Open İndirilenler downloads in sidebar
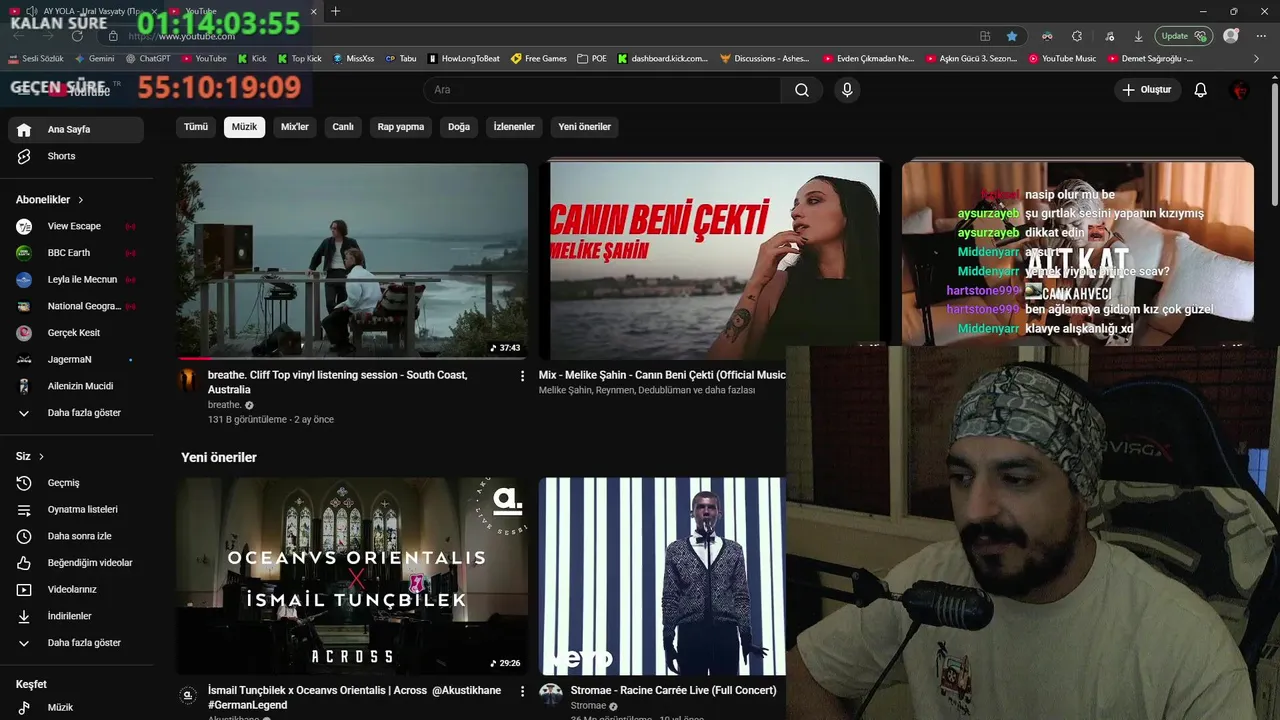1280x720 pixels. click(76, 616)
